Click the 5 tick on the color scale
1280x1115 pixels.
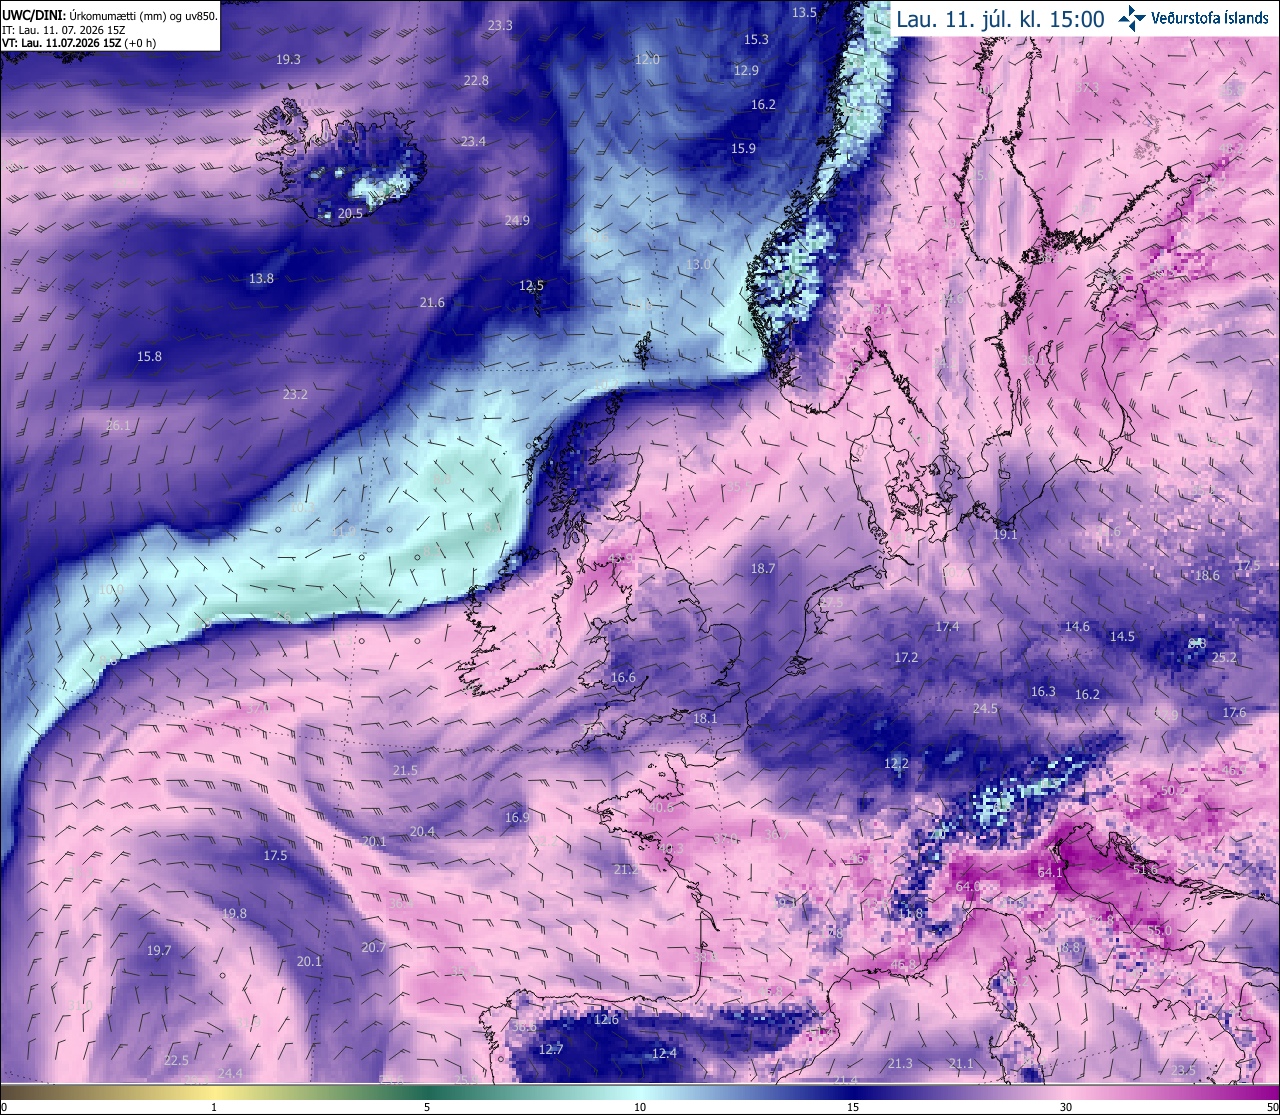coord(427,1107)
